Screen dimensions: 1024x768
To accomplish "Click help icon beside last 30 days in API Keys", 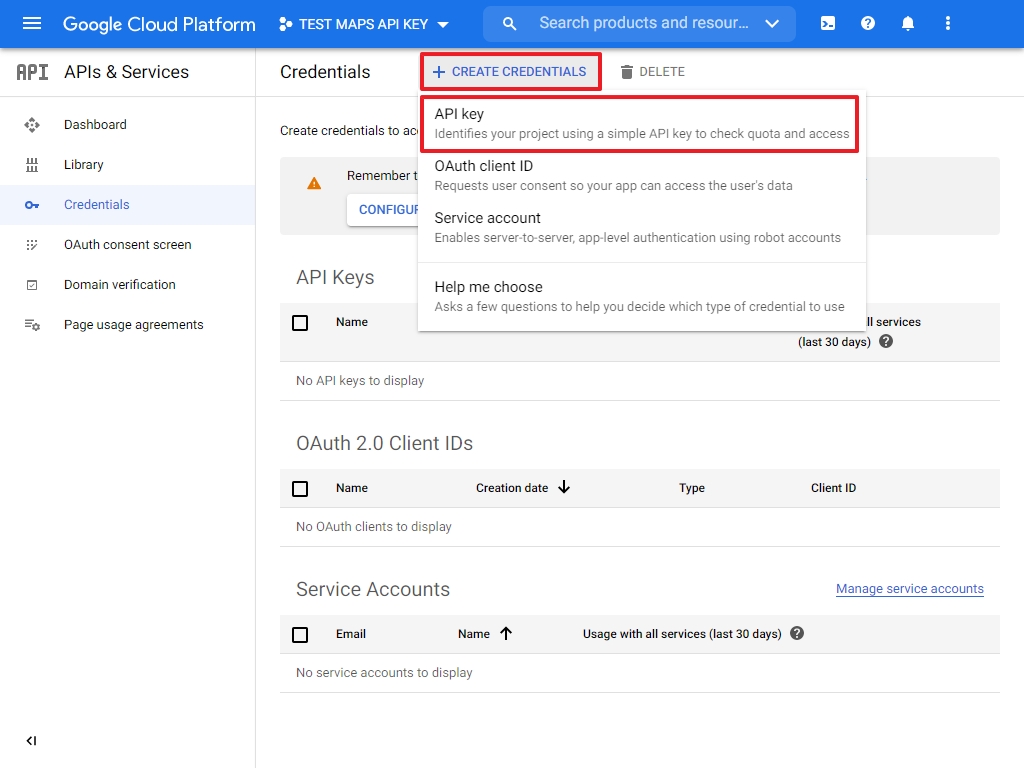I will click(x=886, y=341).
